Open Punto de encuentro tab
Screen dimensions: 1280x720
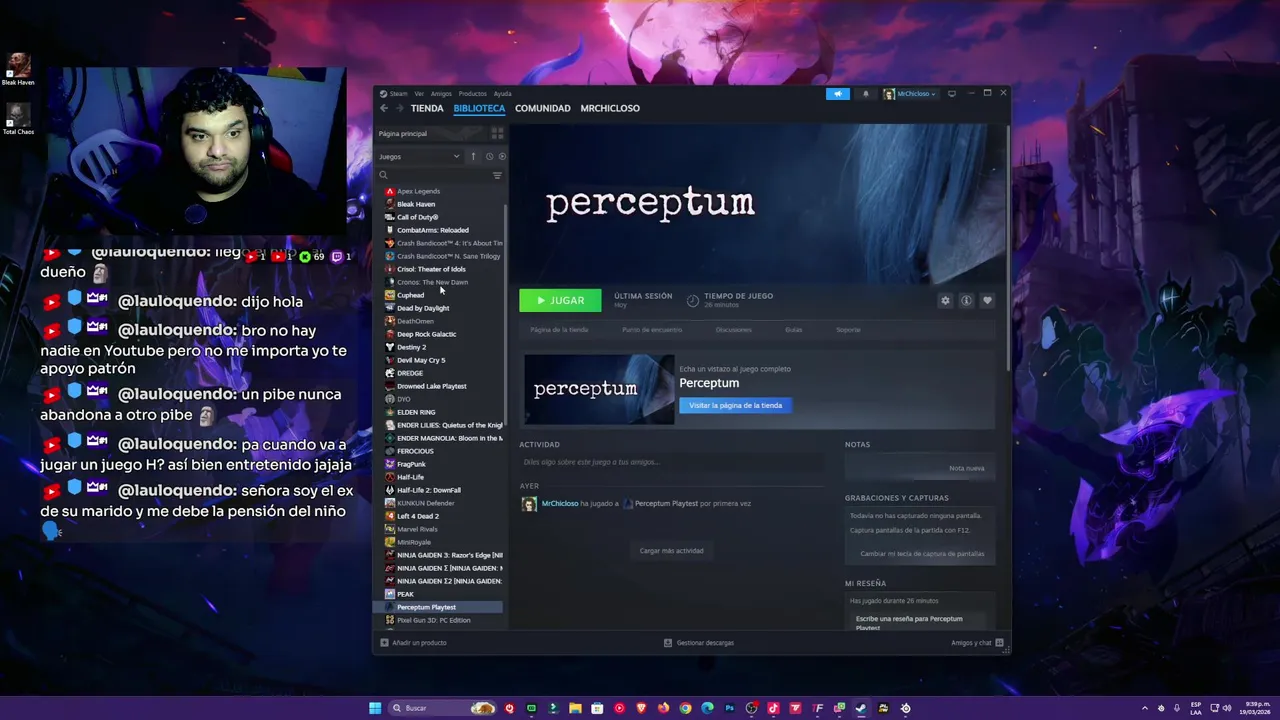tap(652, 329)
